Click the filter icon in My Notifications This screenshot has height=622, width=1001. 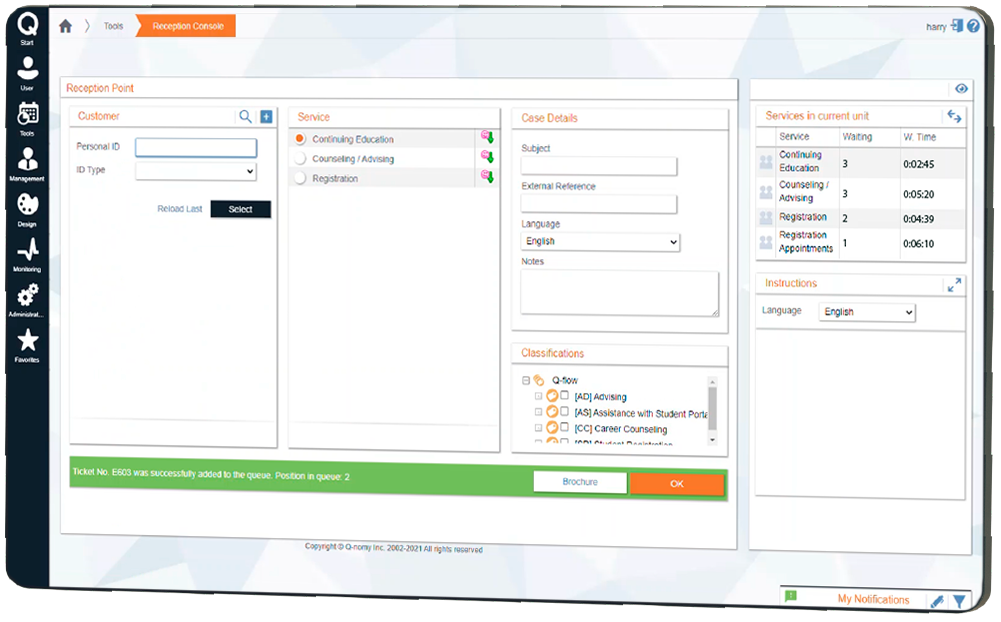(x=959, y=601)
